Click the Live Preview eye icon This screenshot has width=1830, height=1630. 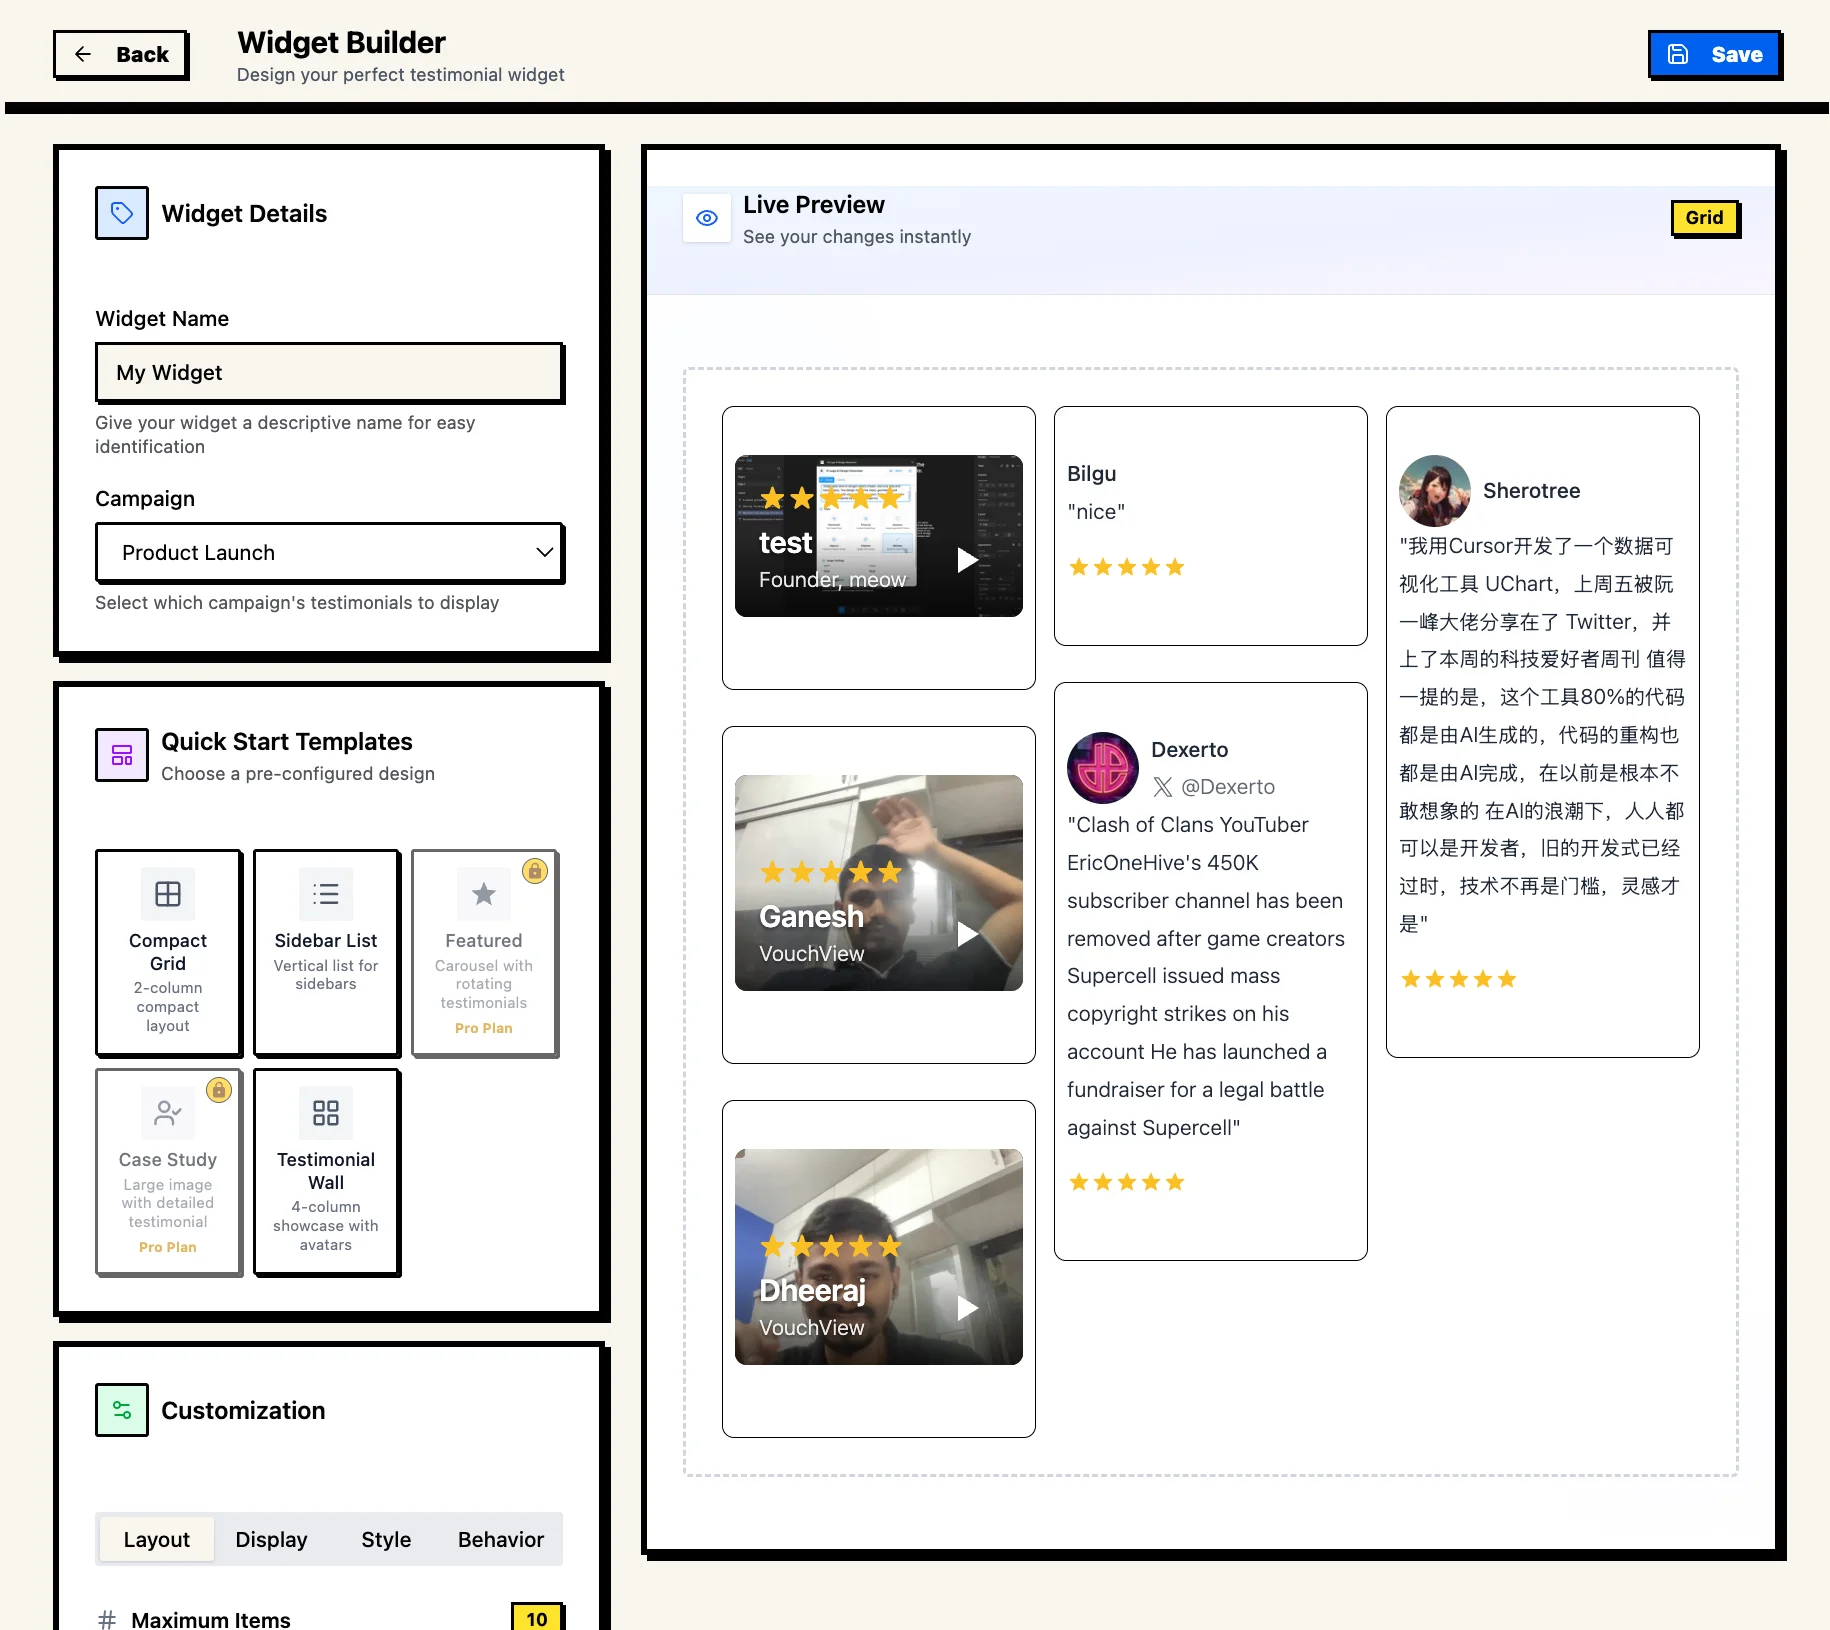(x=706, y=218)
